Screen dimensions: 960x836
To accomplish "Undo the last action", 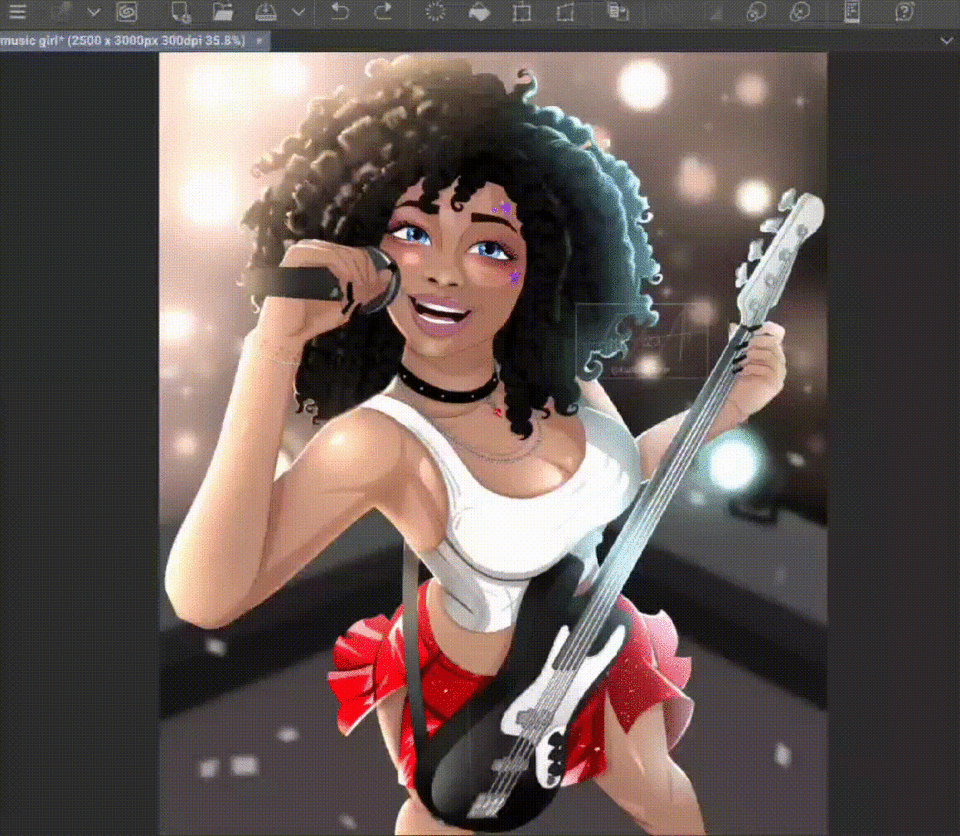I will 340,12.
